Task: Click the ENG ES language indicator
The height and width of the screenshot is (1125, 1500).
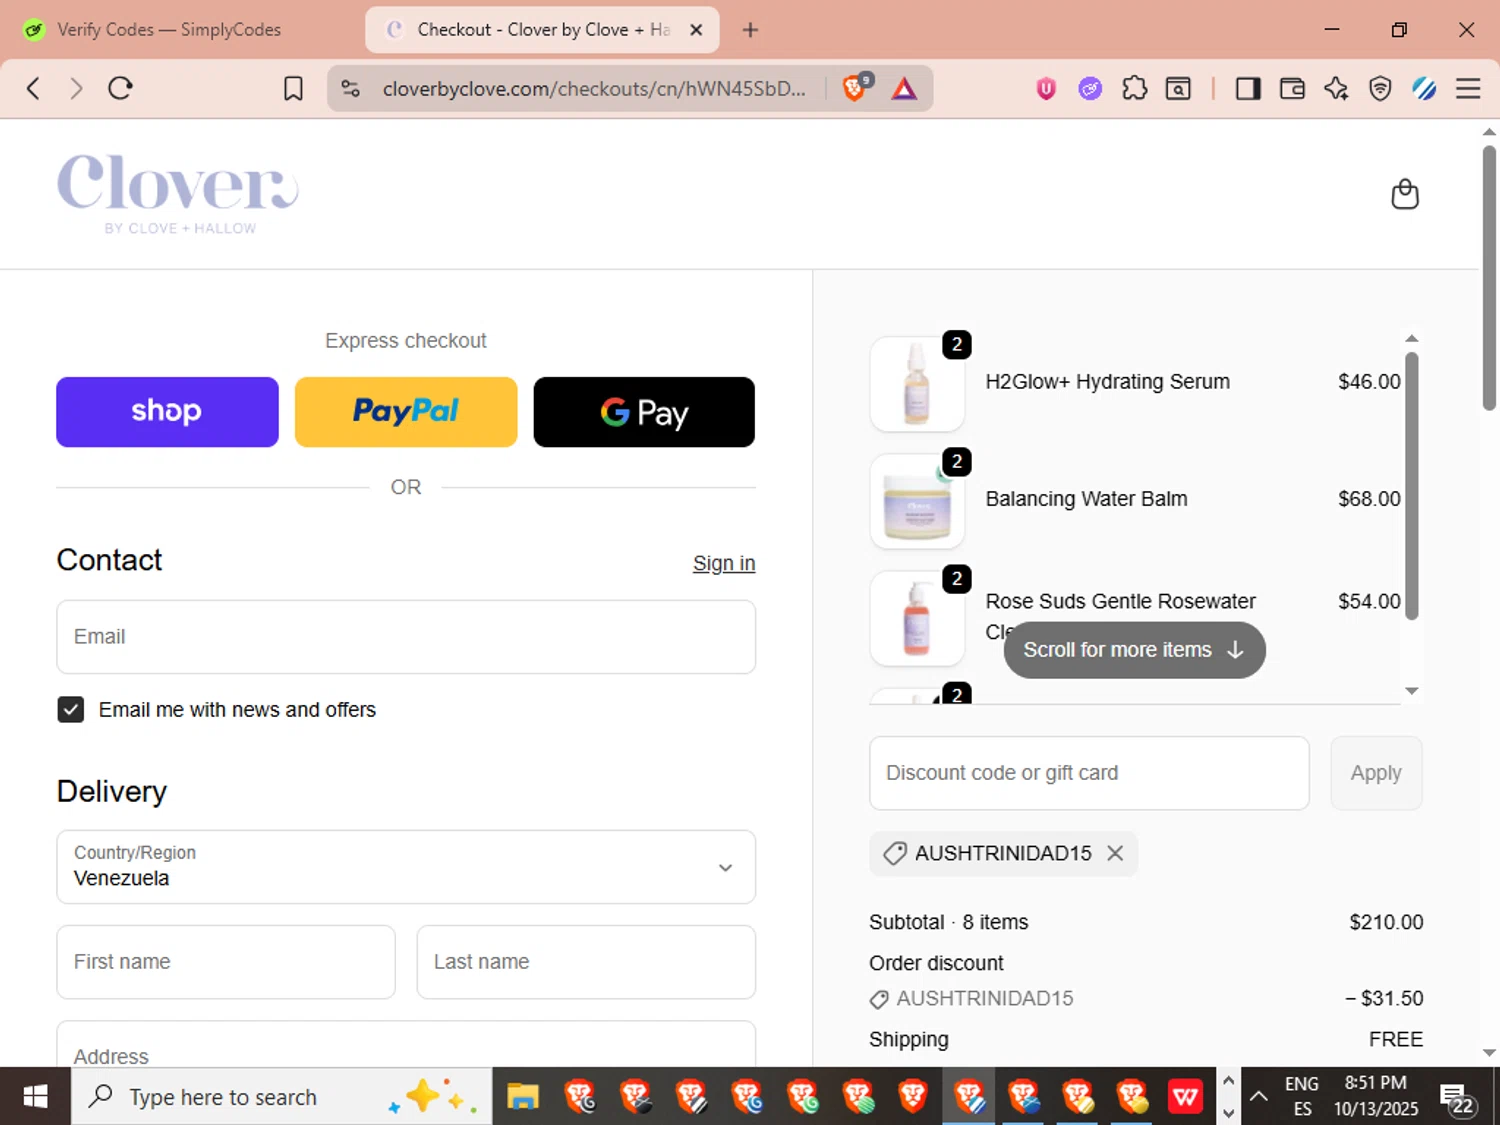Action: [x=1302, y=1097]
